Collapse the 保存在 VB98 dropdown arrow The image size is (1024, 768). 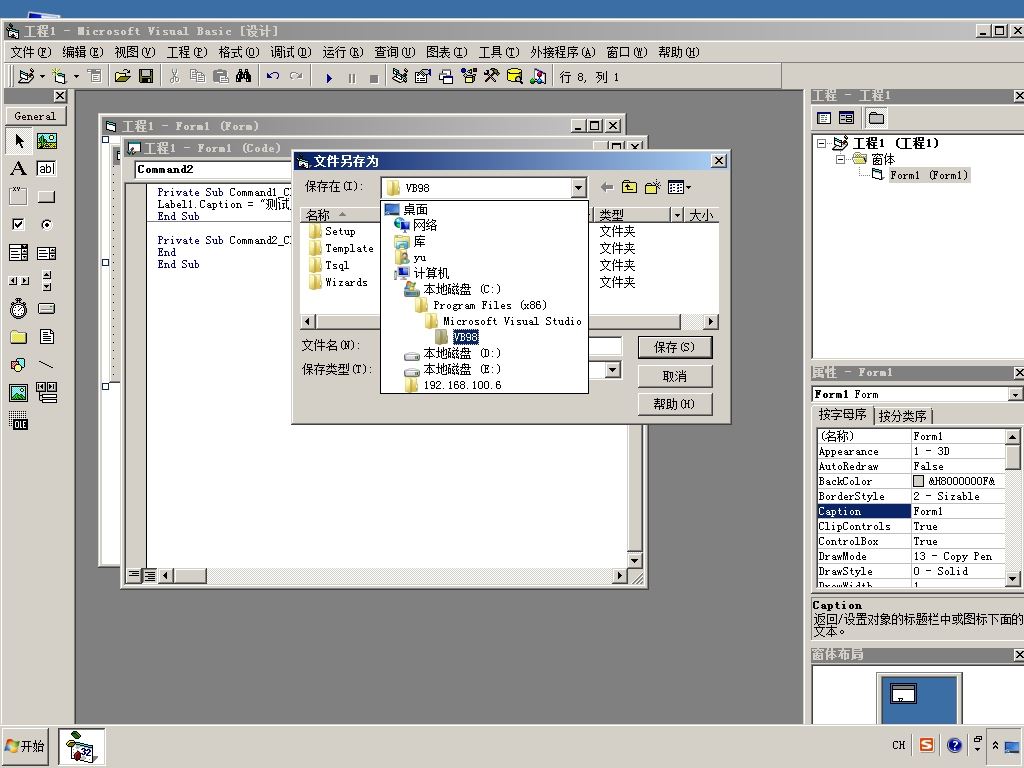pyautogui.click(x=579, y=188)
